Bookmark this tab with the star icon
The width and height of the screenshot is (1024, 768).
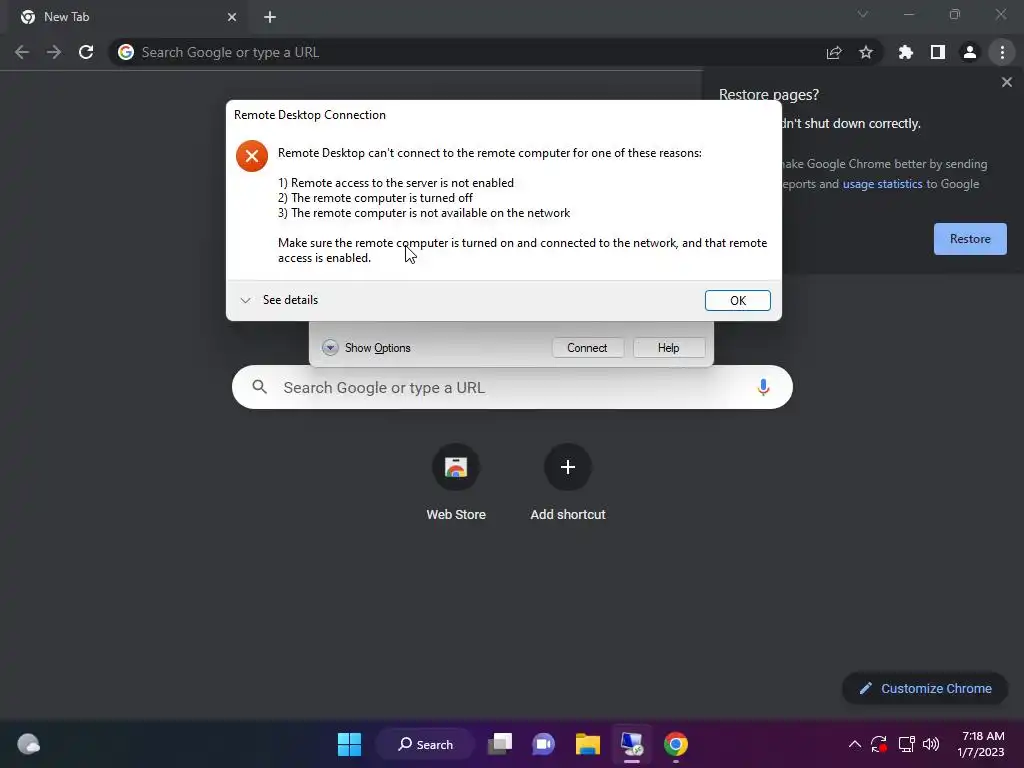tap(866, 52)
